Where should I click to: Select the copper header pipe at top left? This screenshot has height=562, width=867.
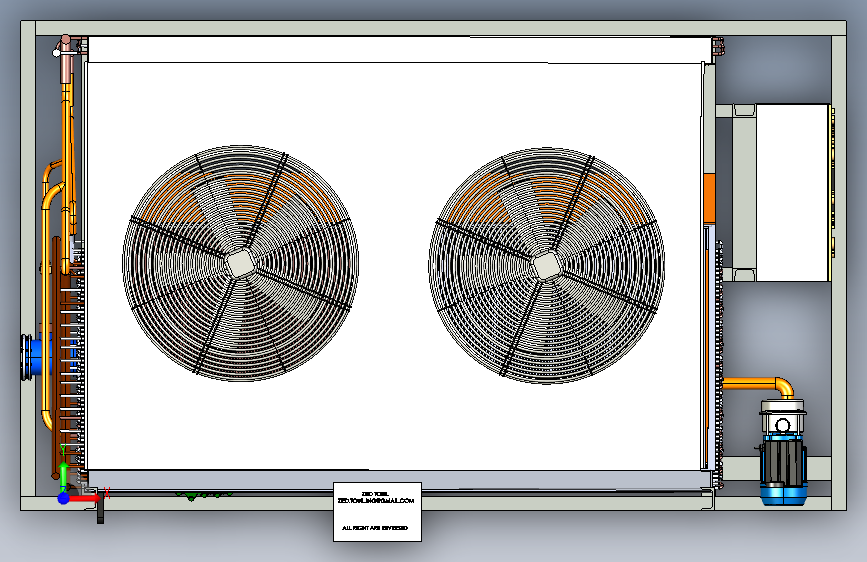pyautogui.click(x=66, y=60)
